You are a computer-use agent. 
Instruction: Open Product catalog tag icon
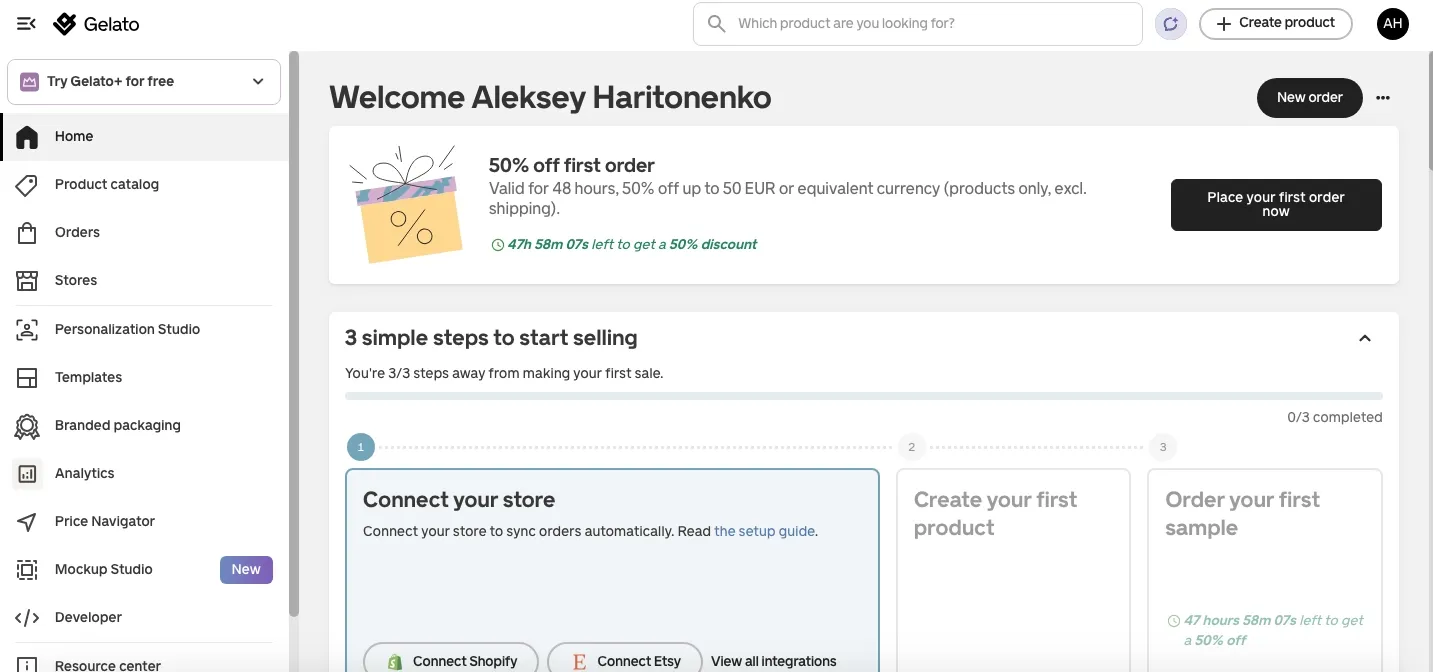pos(27,184)
